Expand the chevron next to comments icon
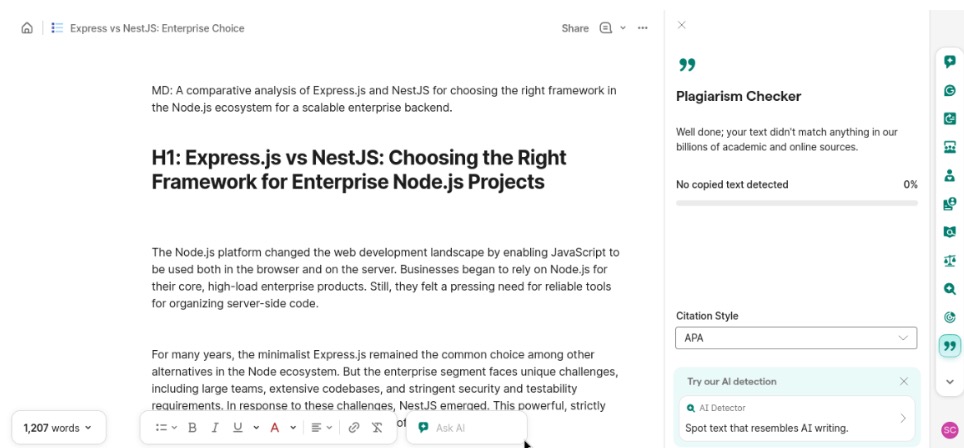The image size is (964, 448). point(623,28)
